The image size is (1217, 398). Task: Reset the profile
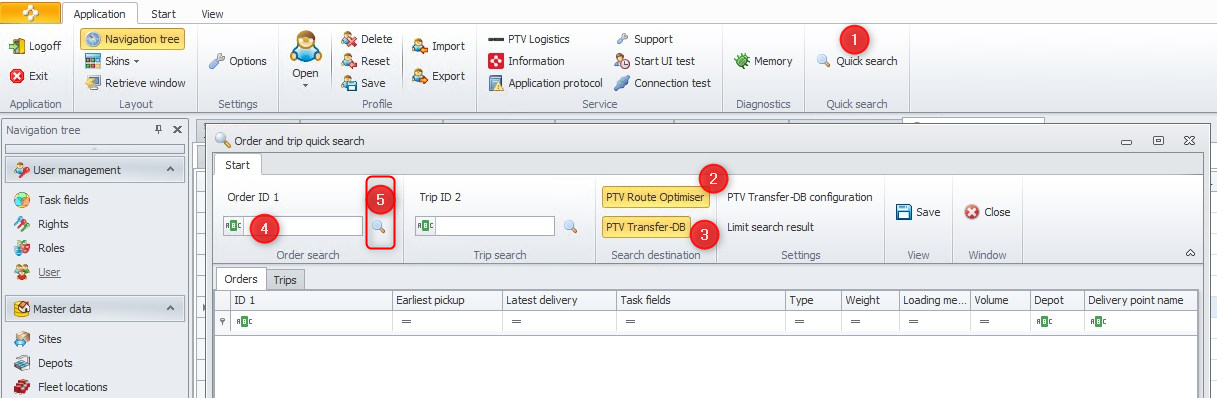click(x=365, y=61)
